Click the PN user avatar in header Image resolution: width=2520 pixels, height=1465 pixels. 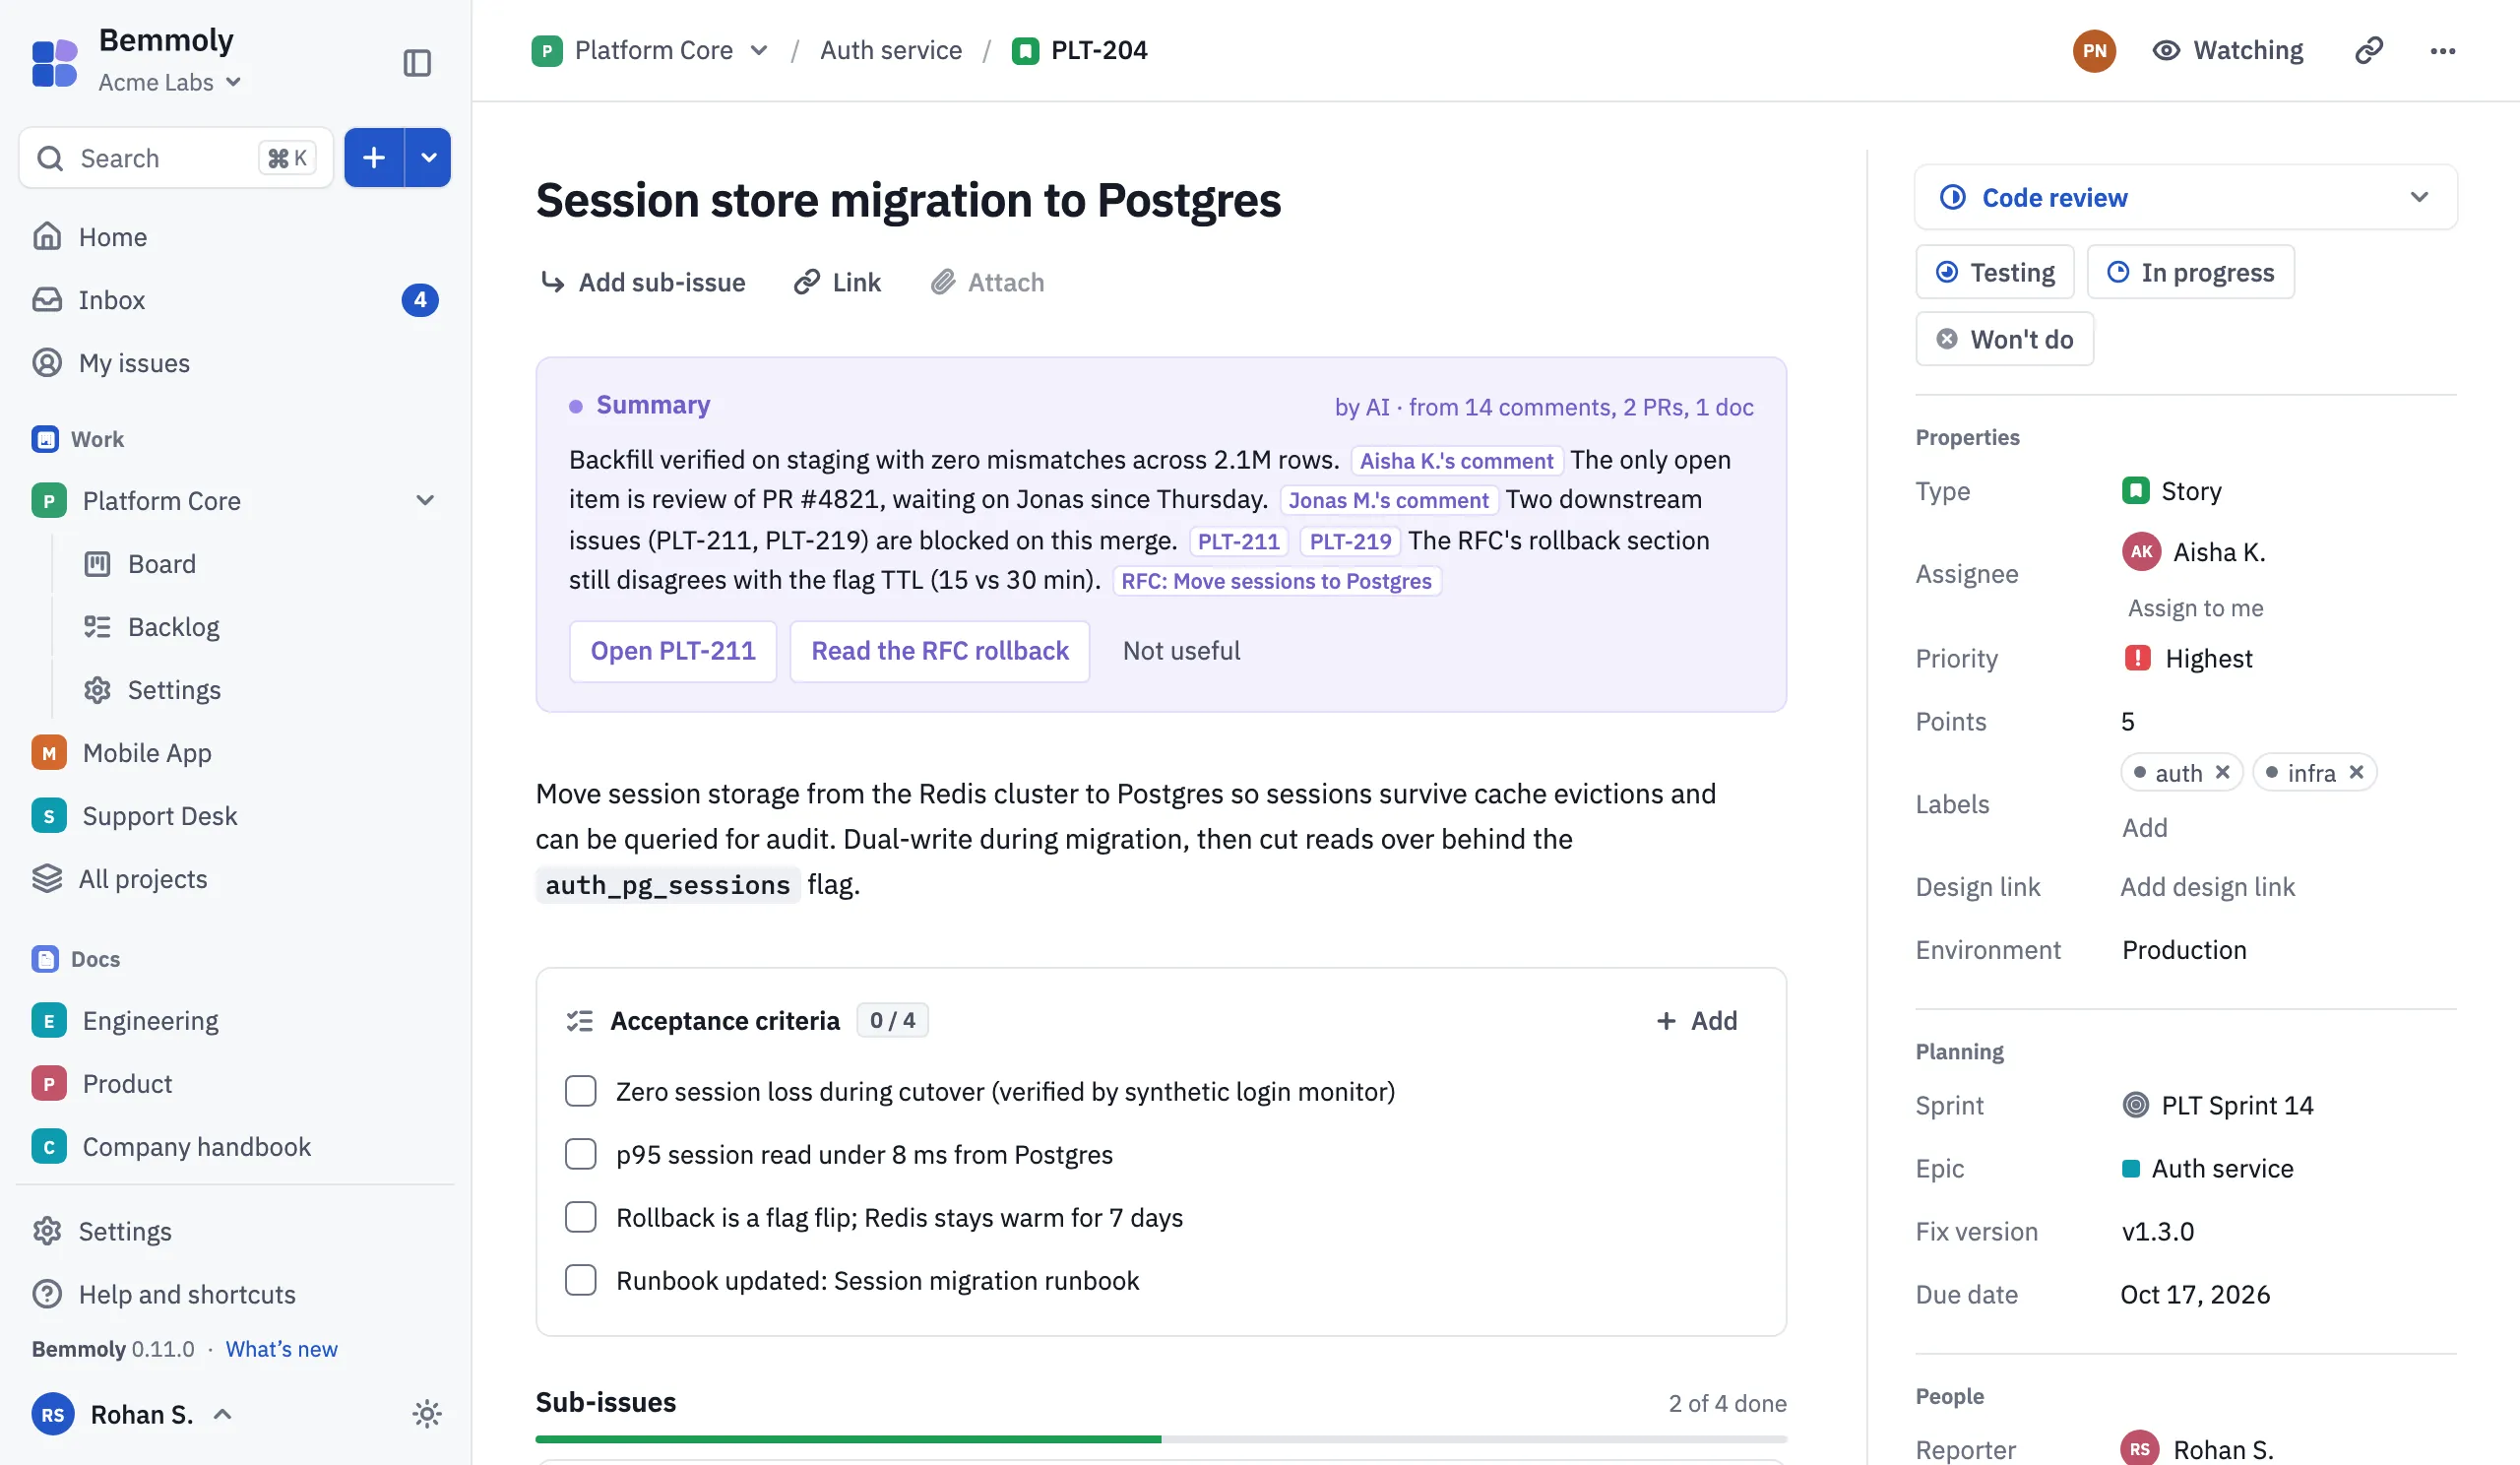pyautogui.click(x=2094, y=50)
